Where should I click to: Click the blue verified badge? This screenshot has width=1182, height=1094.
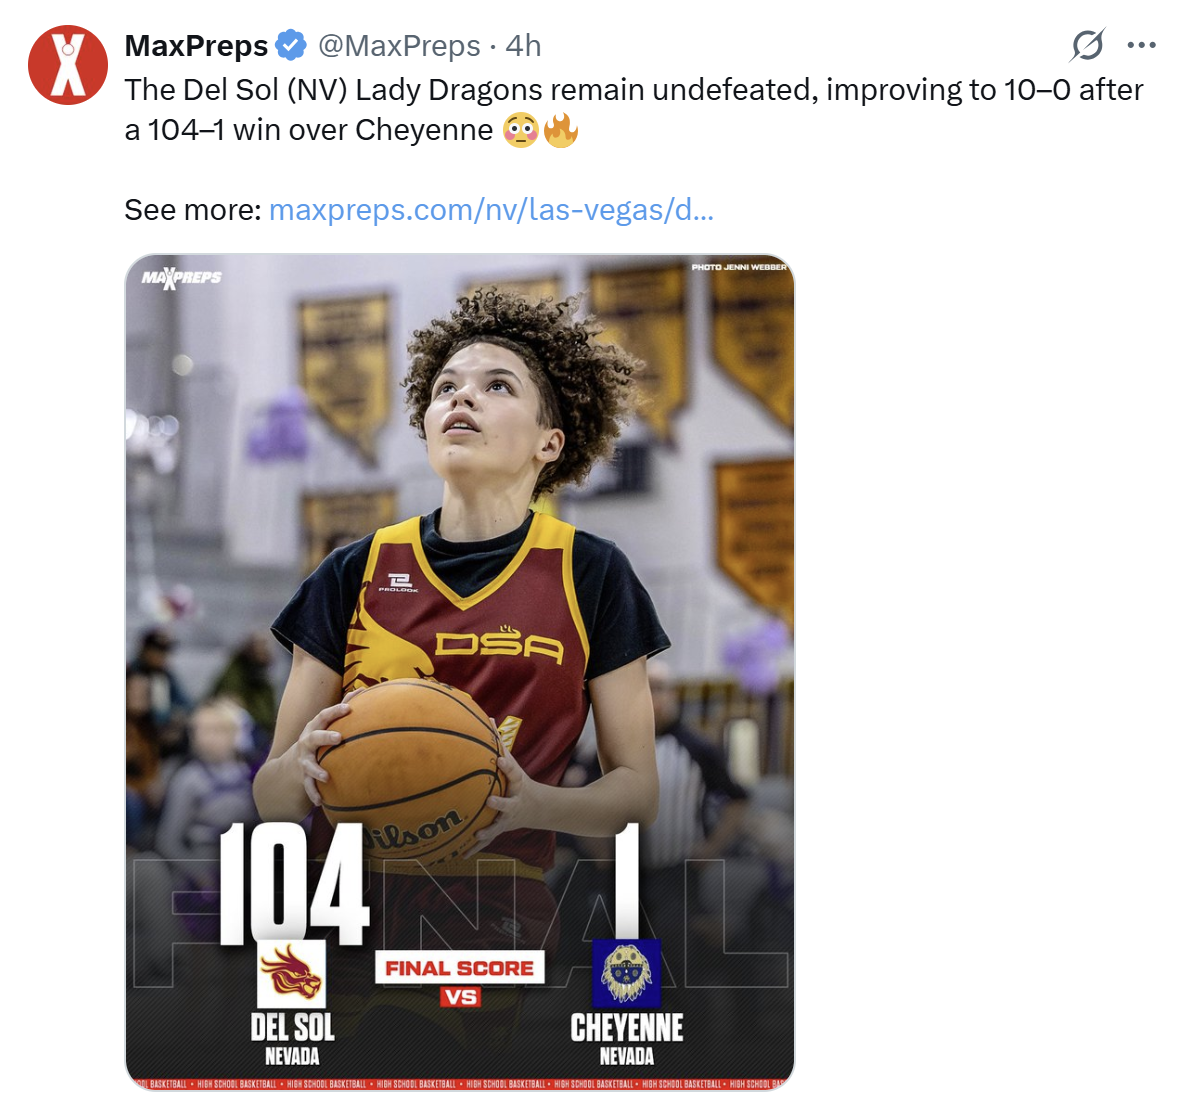click(291, 45)
